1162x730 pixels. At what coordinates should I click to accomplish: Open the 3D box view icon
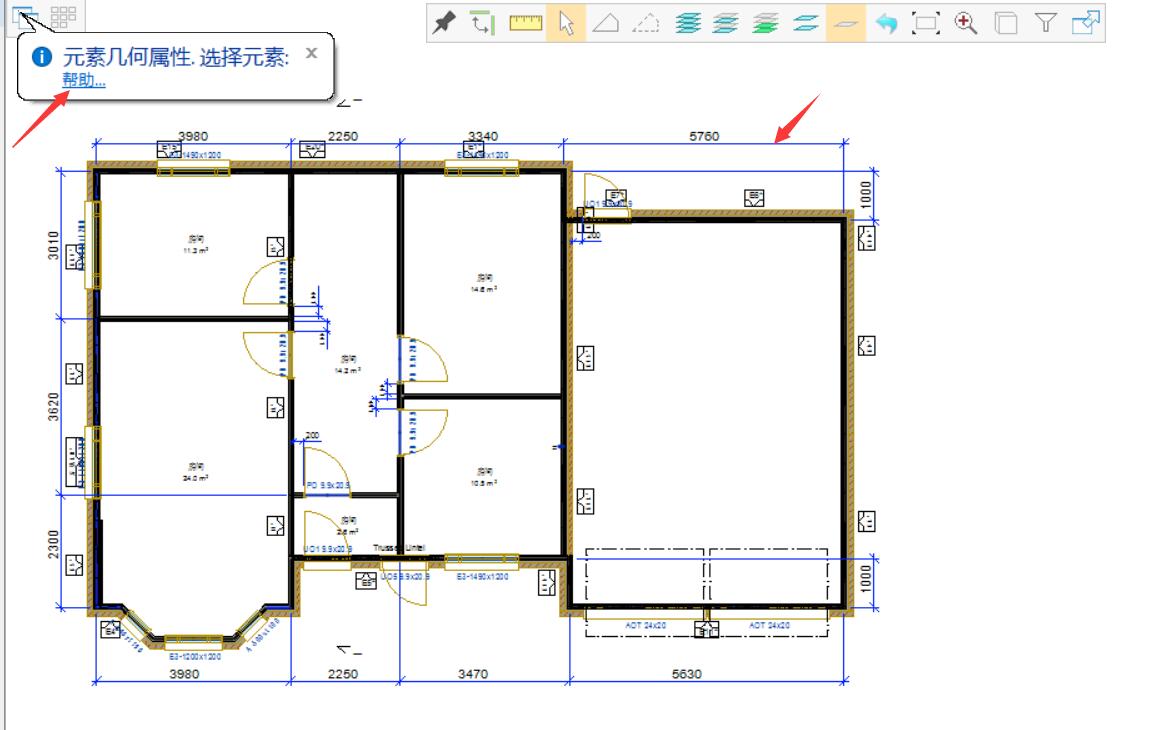point(1006,23)
